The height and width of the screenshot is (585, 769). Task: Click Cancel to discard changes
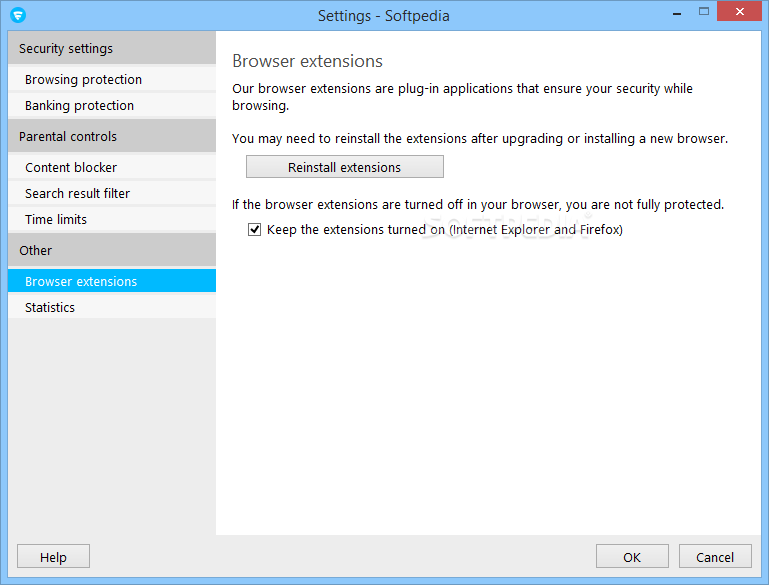715,556
